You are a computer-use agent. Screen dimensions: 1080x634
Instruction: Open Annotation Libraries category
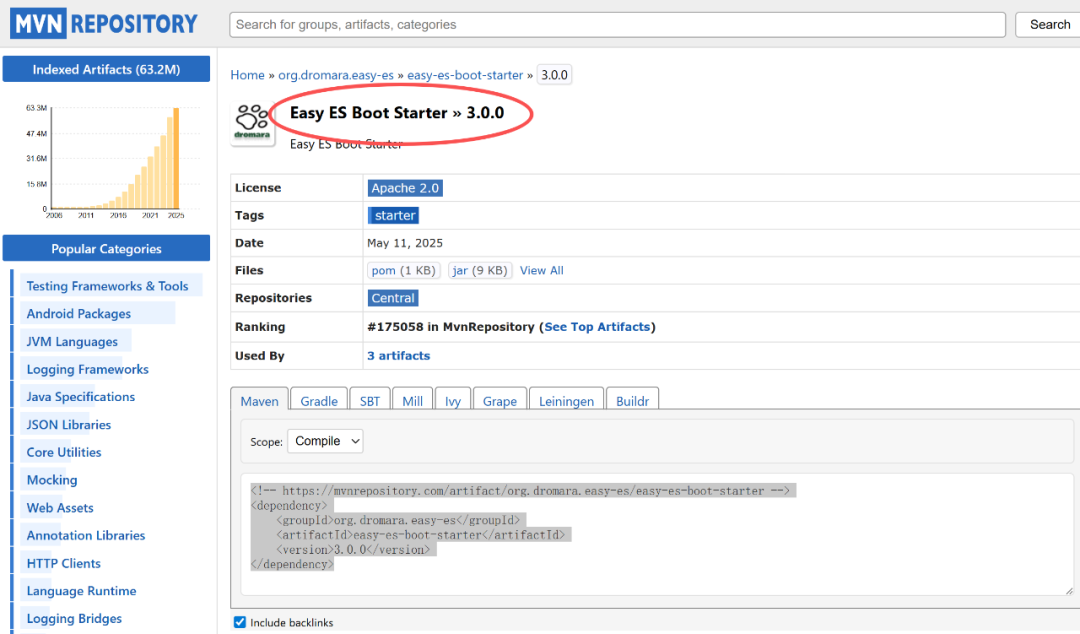click(x=86, y=535)
